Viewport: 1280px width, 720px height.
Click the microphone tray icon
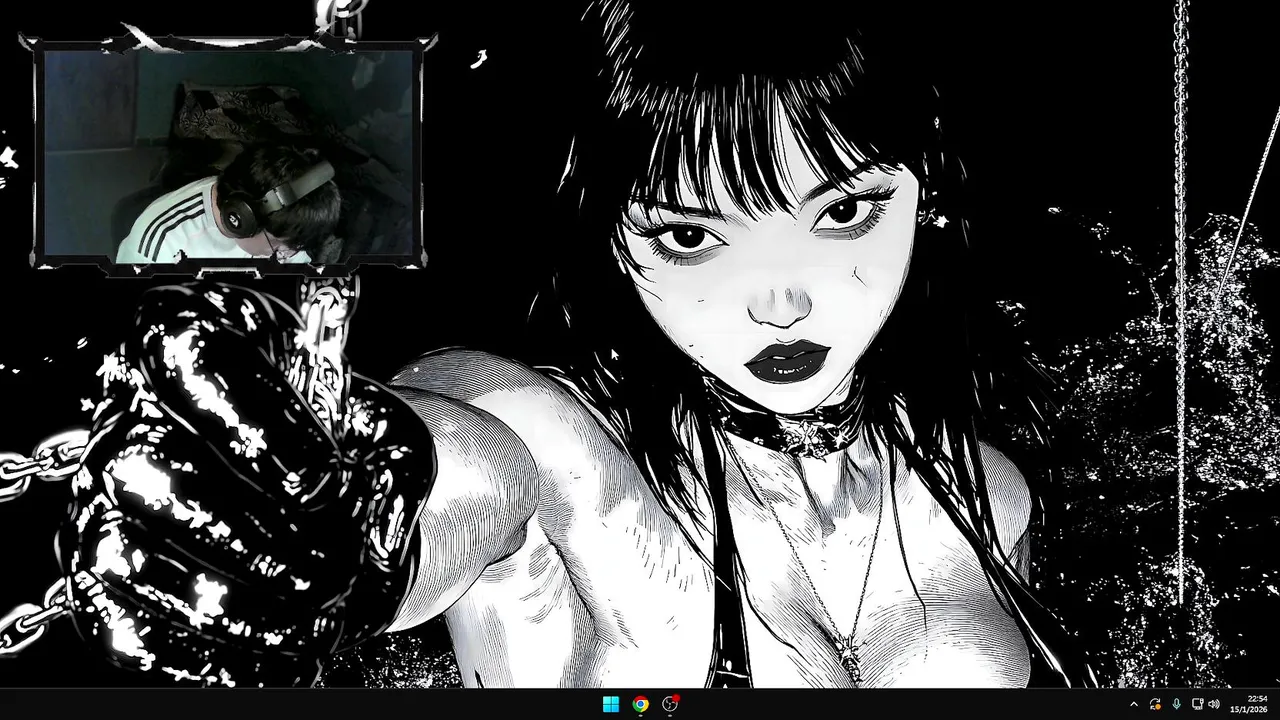point(1176,704)
